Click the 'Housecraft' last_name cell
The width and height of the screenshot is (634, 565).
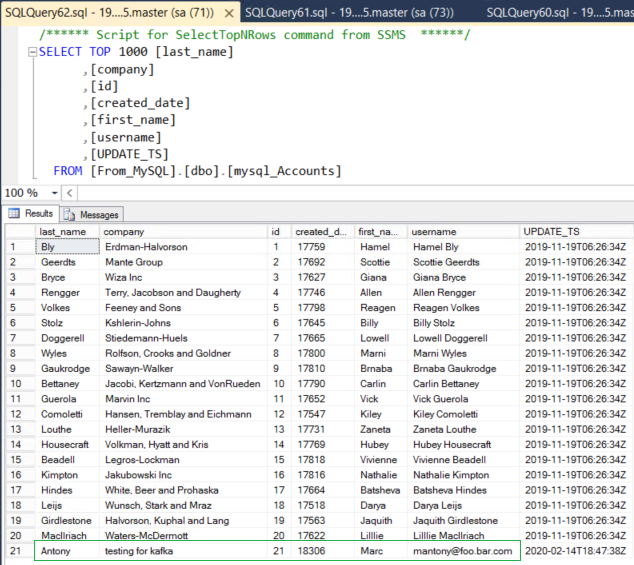67,444
